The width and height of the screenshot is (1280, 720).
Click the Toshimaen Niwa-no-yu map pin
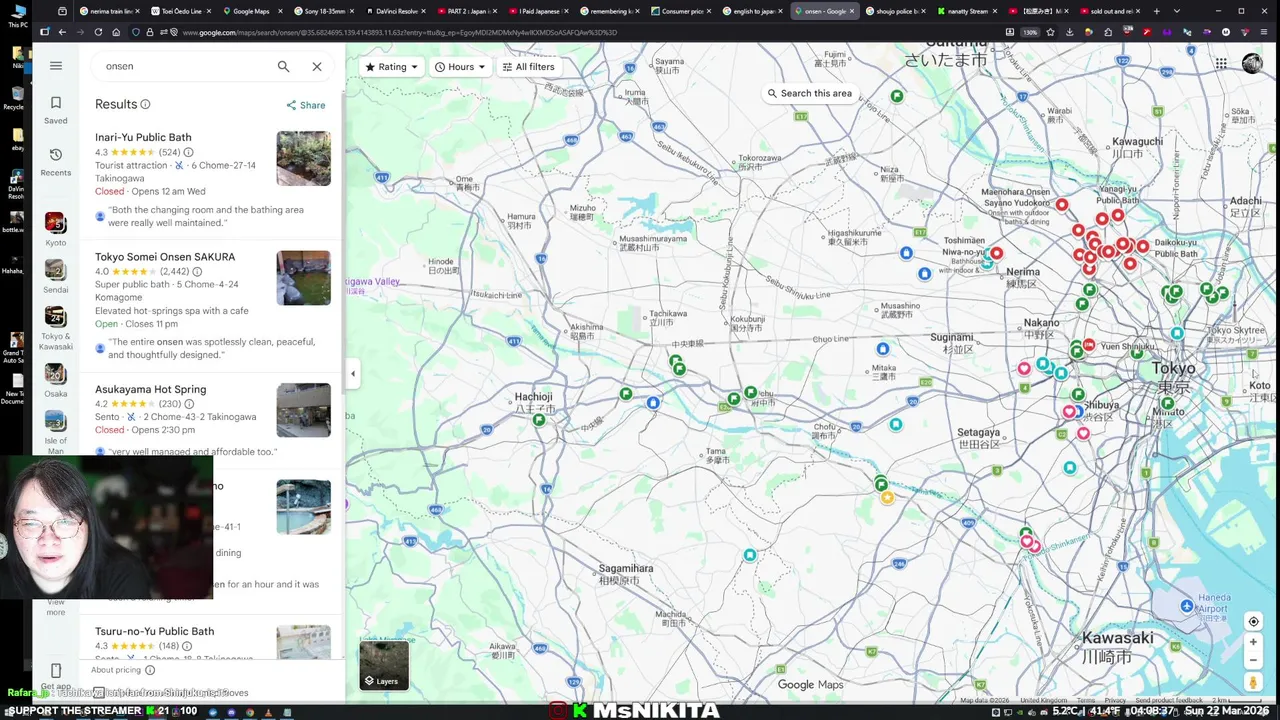(x=996, y=254)
